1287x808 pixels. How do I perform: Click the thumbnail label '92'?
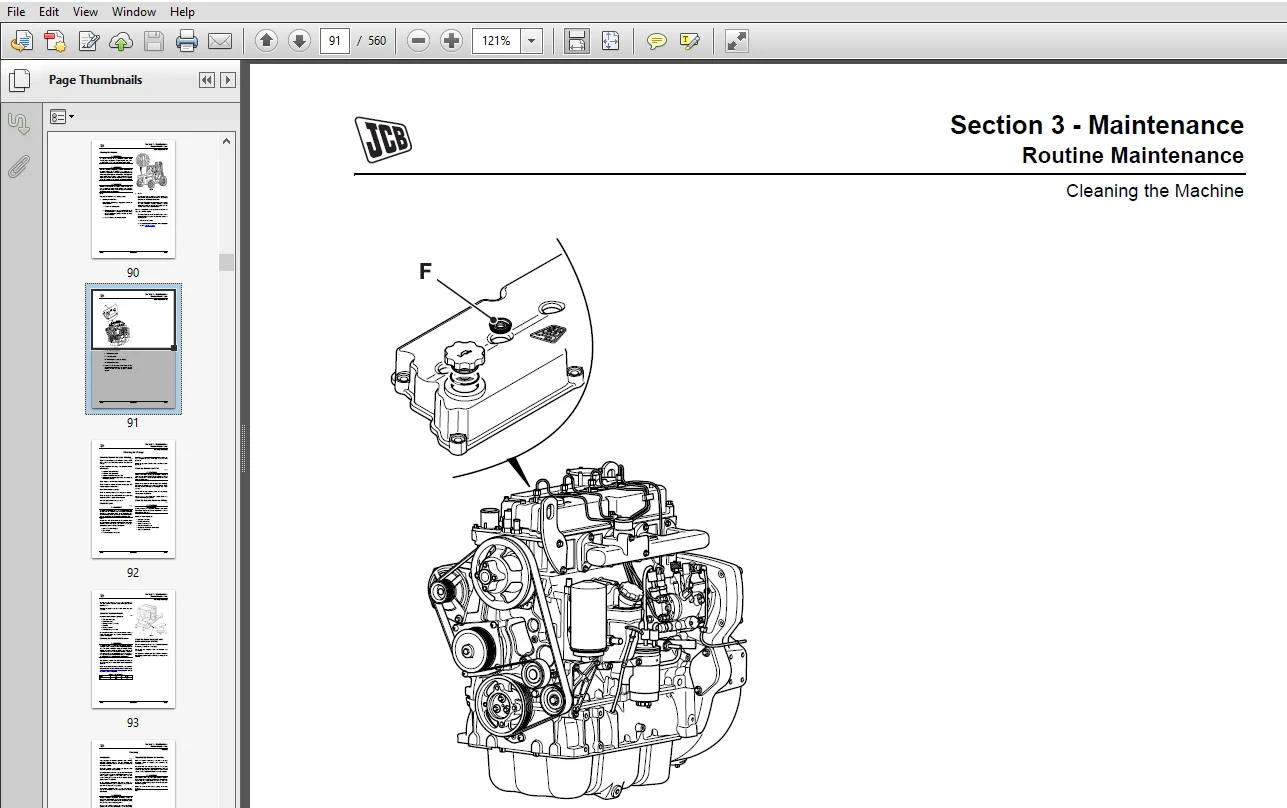(x=133, y=573)
